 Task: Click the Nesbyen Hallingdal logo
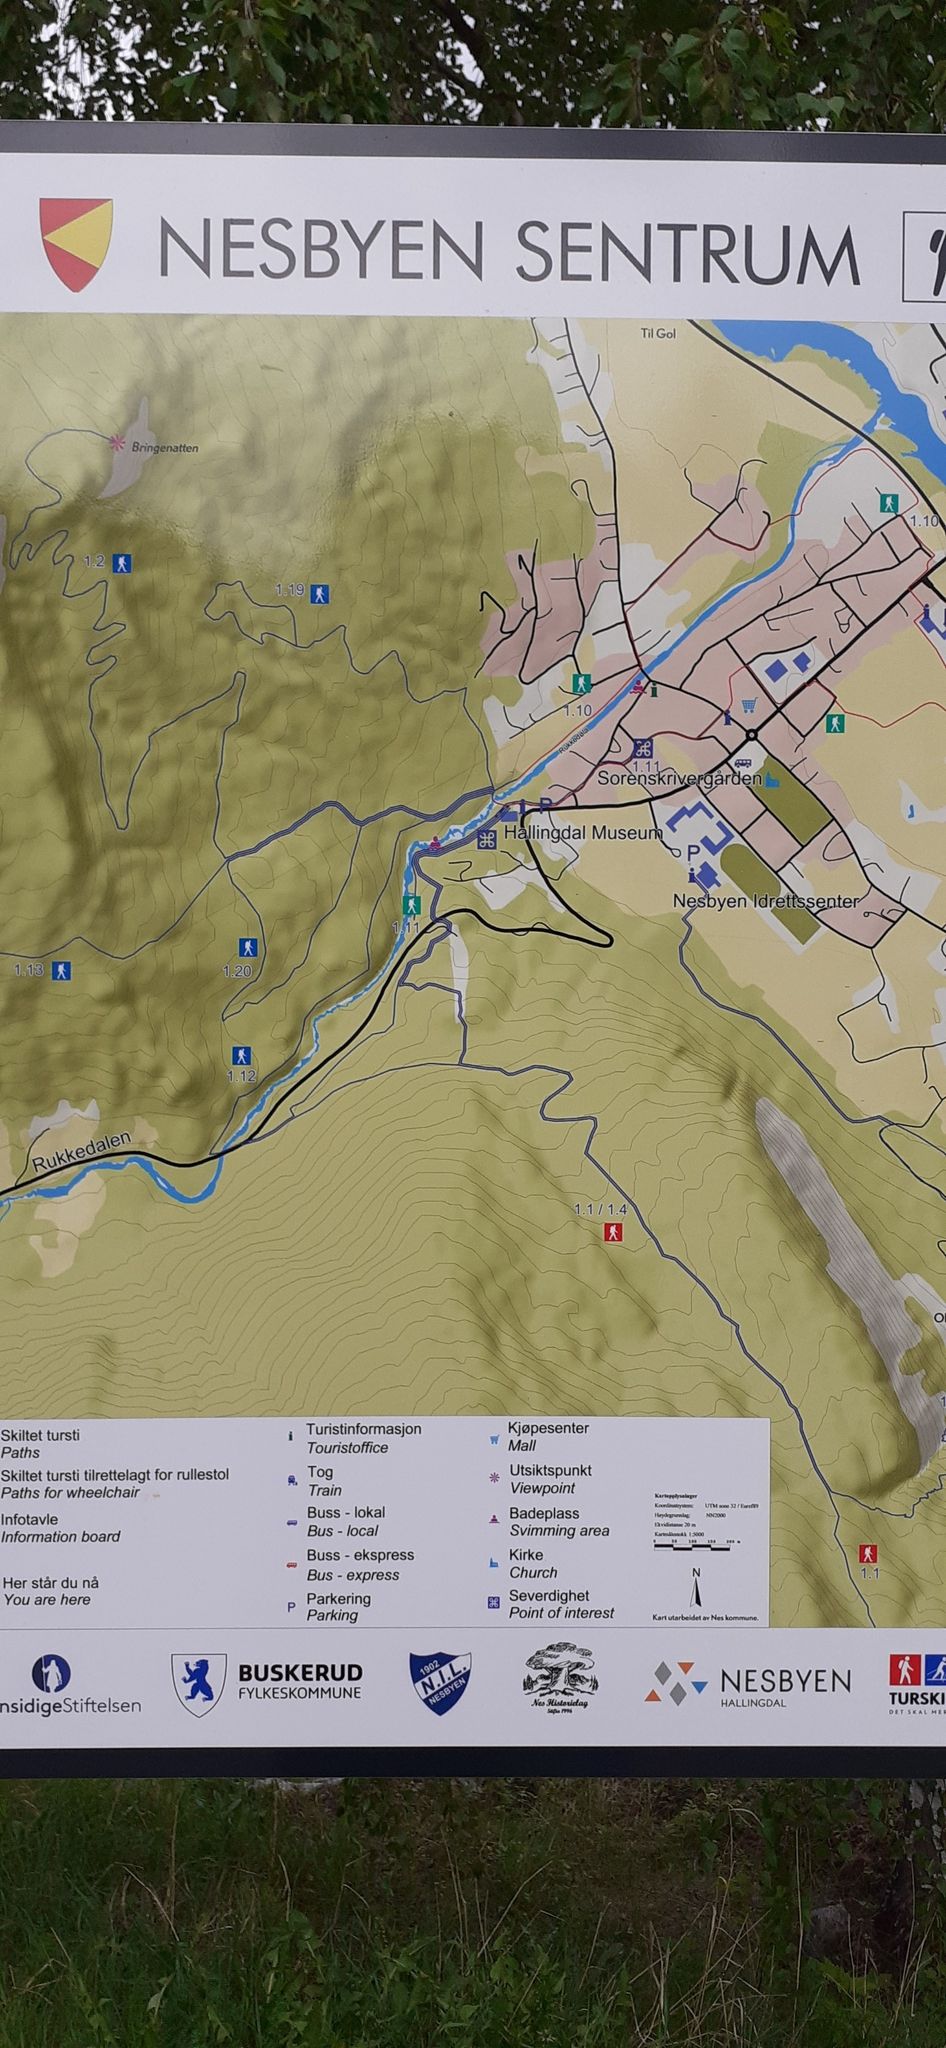750,1684
